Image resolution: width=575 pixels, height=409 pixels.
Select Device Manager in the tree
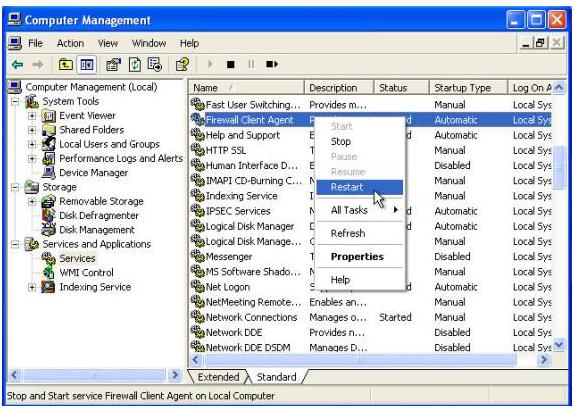(94, 173)
